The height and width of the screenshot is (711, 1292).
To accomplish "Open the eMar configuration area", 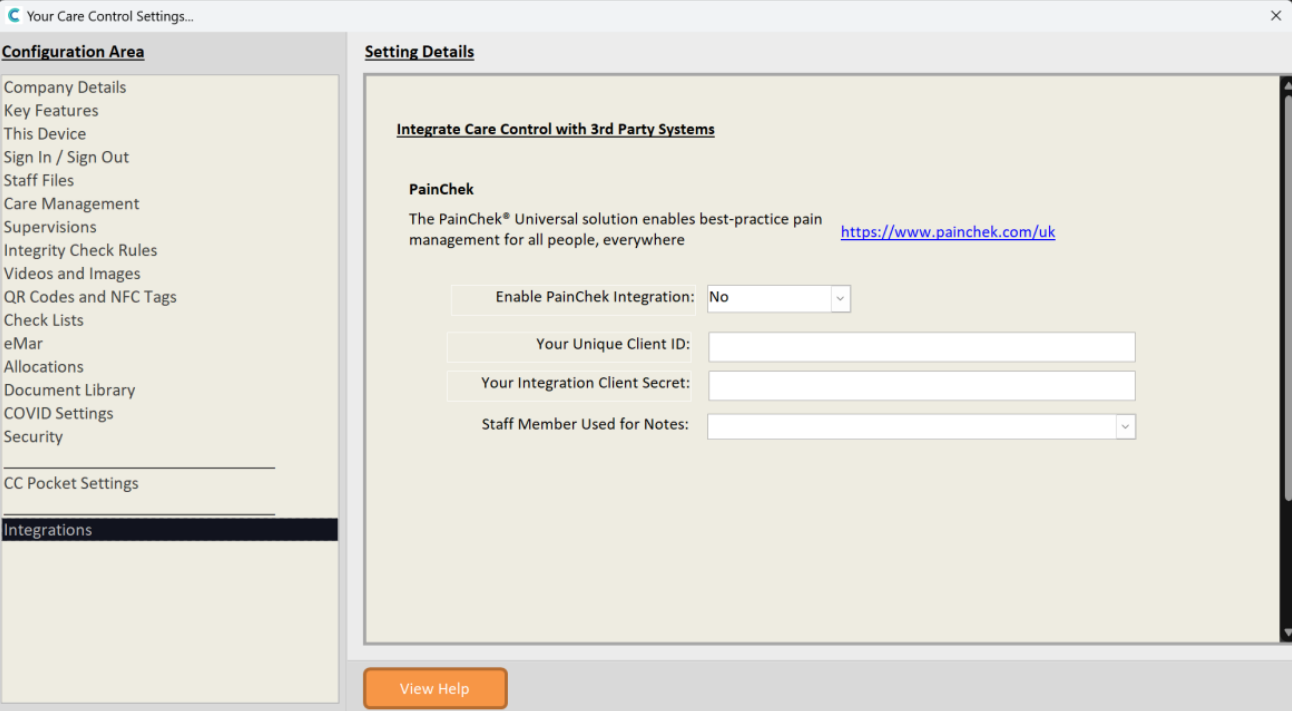I will [x=23, y=343].
